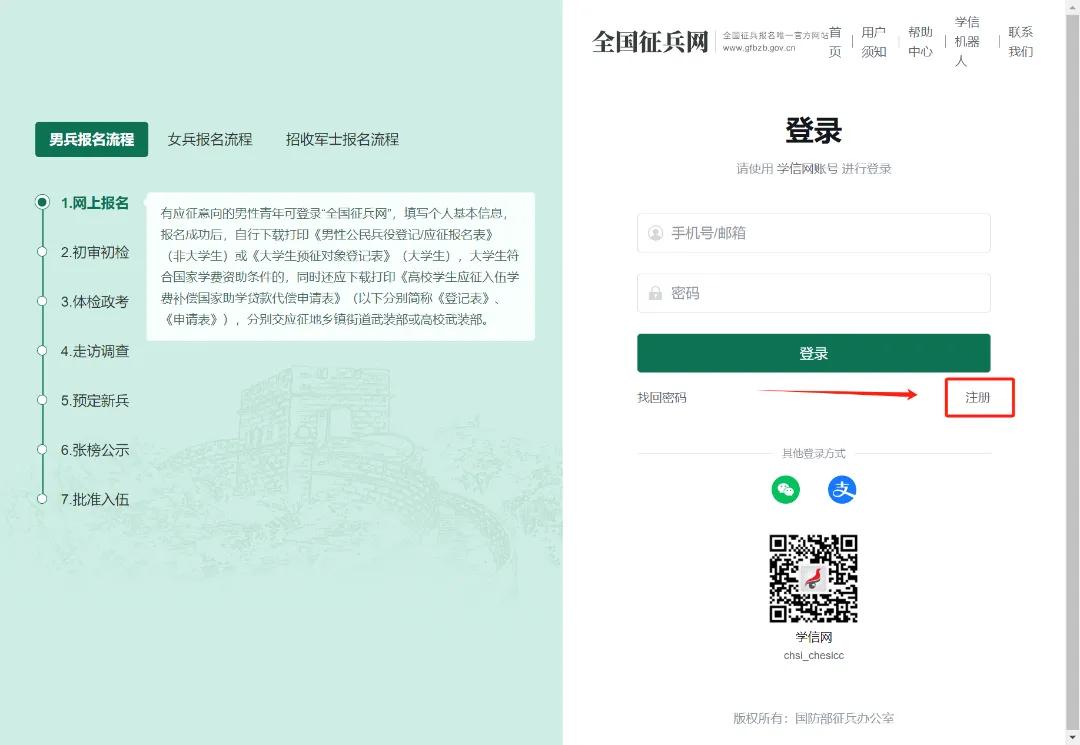Click the lock icon in password field
The width and height of the screenshot is (1080, 745).
(655, 293)
